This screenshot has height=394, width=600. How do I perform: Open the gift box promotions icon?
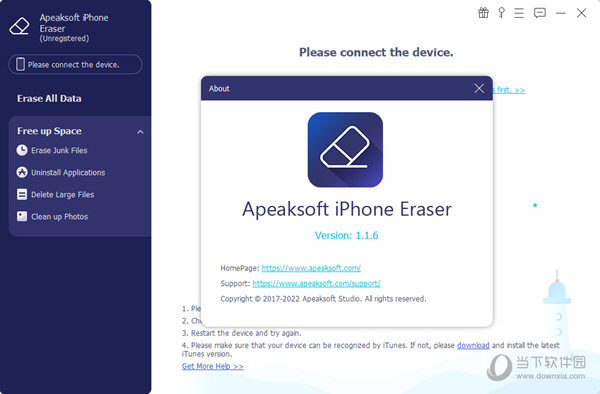(x=483, y=13)
